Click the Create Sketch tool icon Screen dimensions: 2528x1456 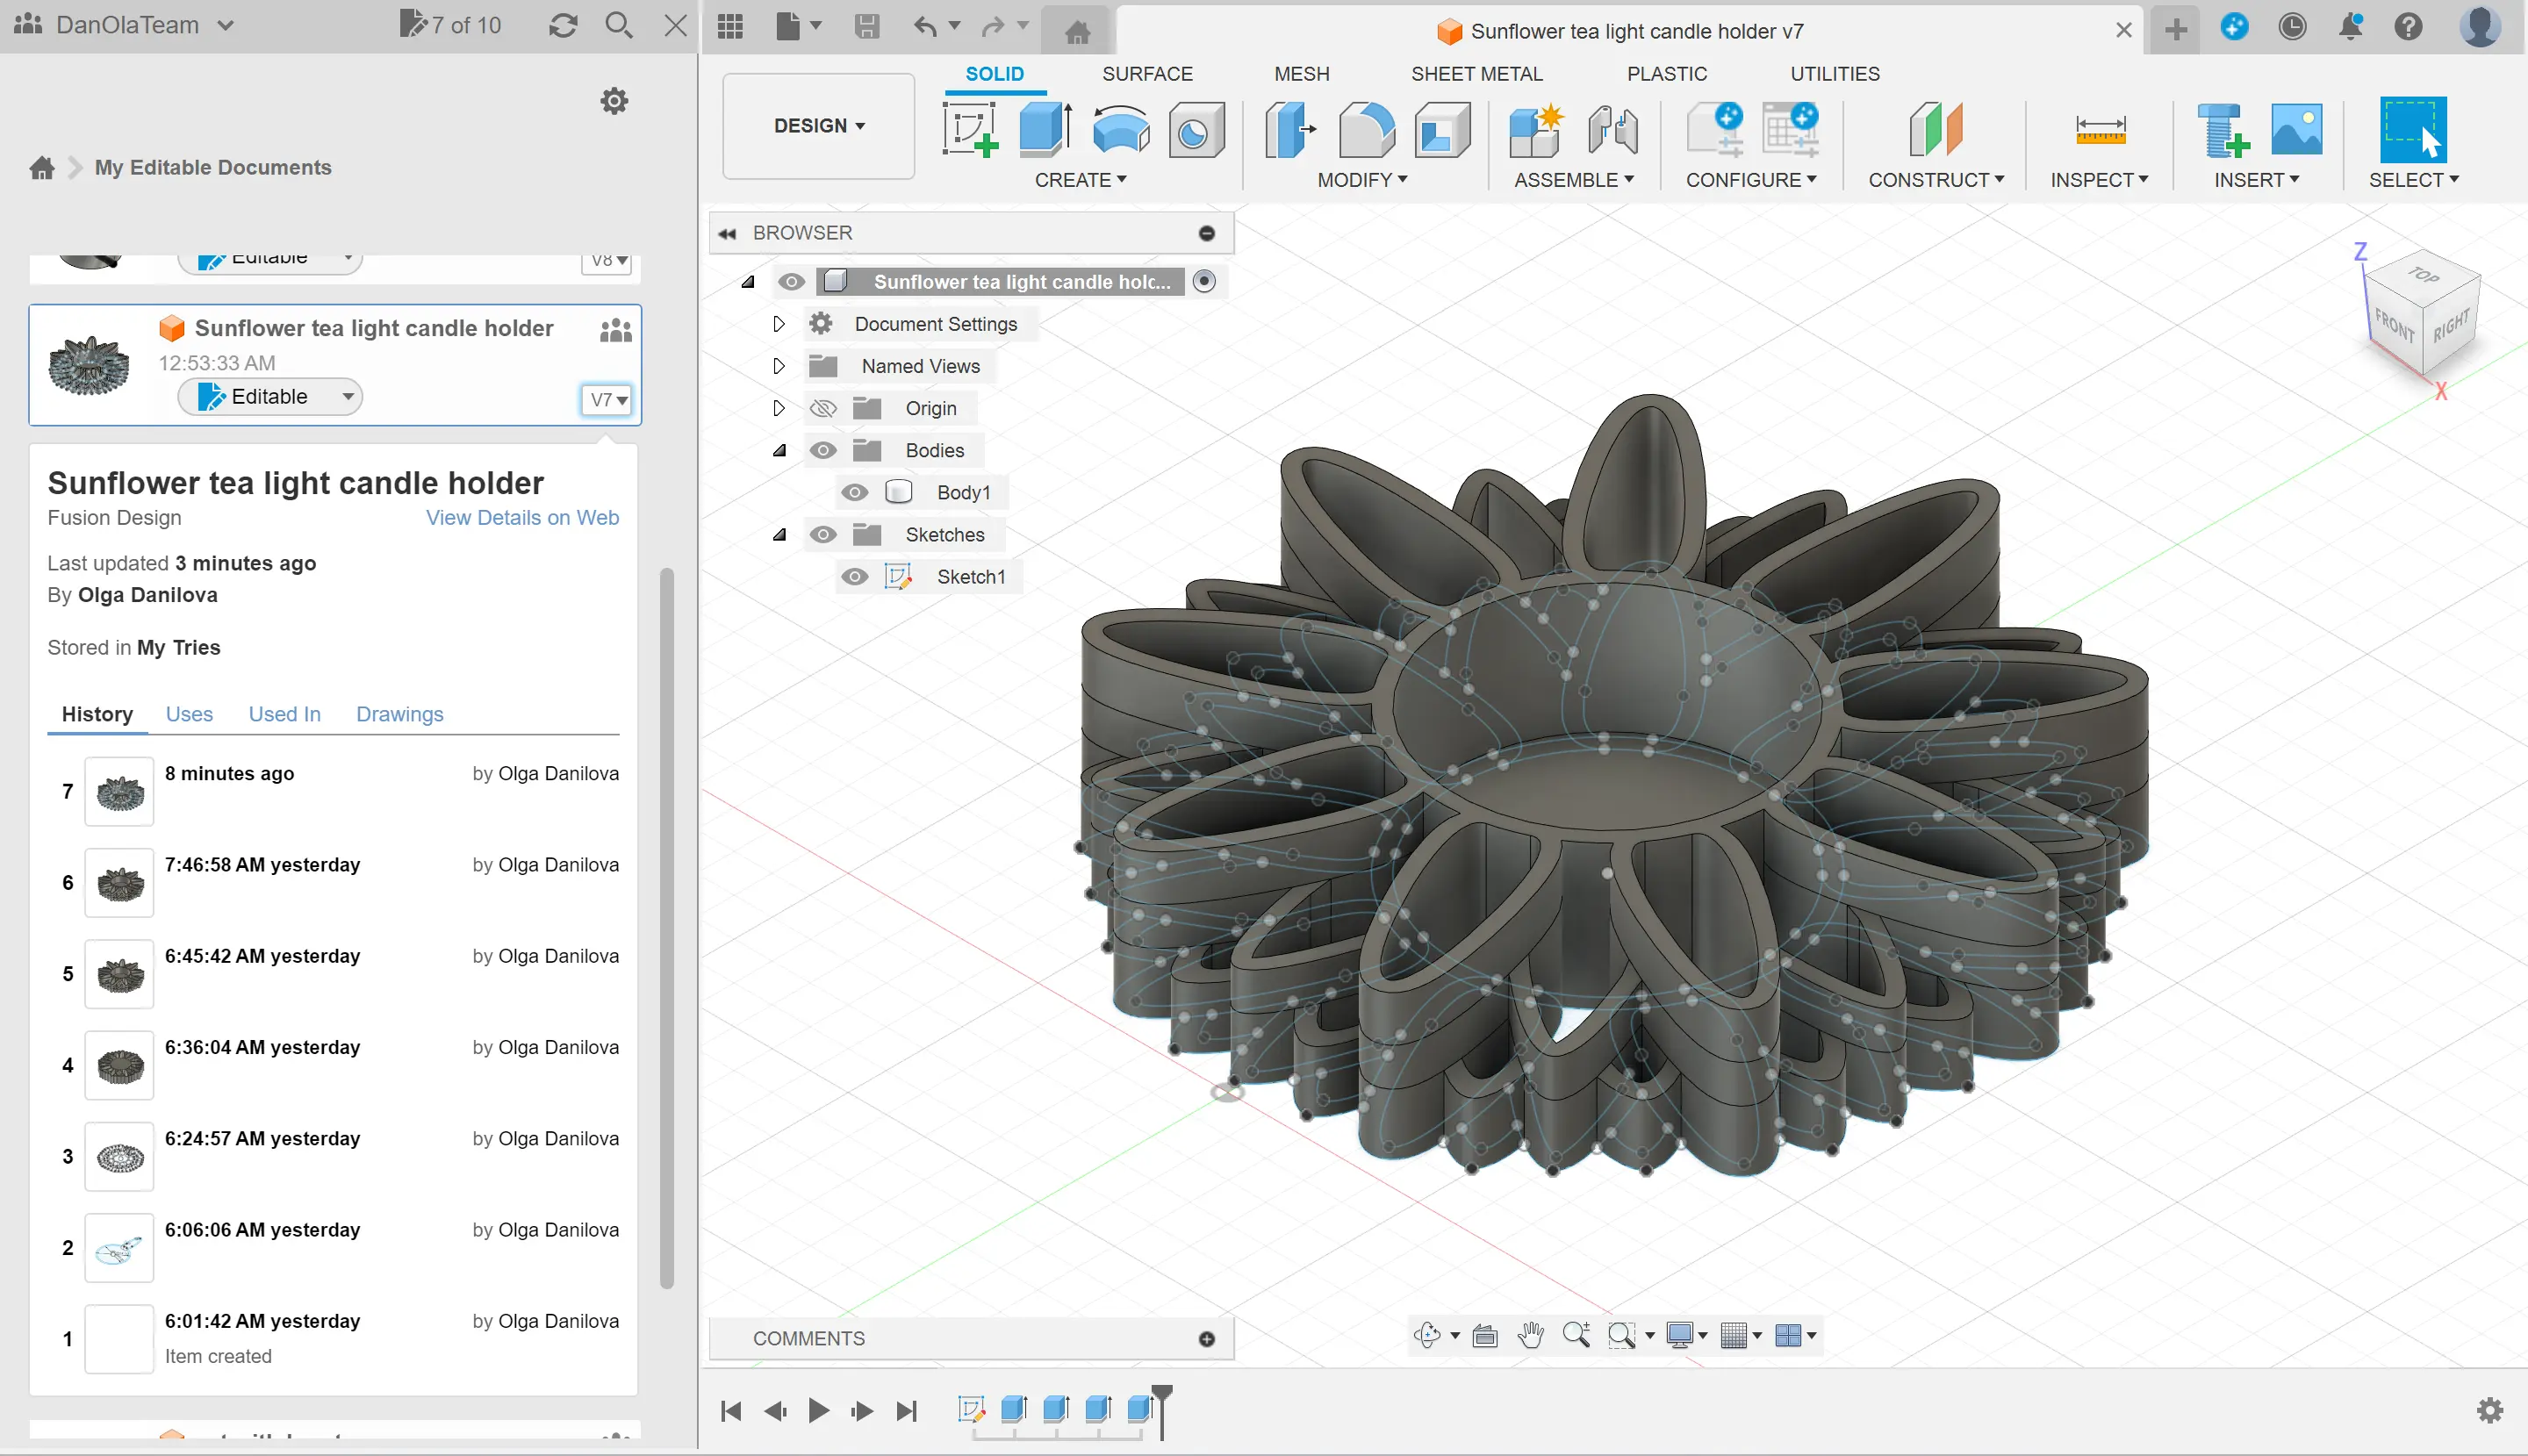969,130
